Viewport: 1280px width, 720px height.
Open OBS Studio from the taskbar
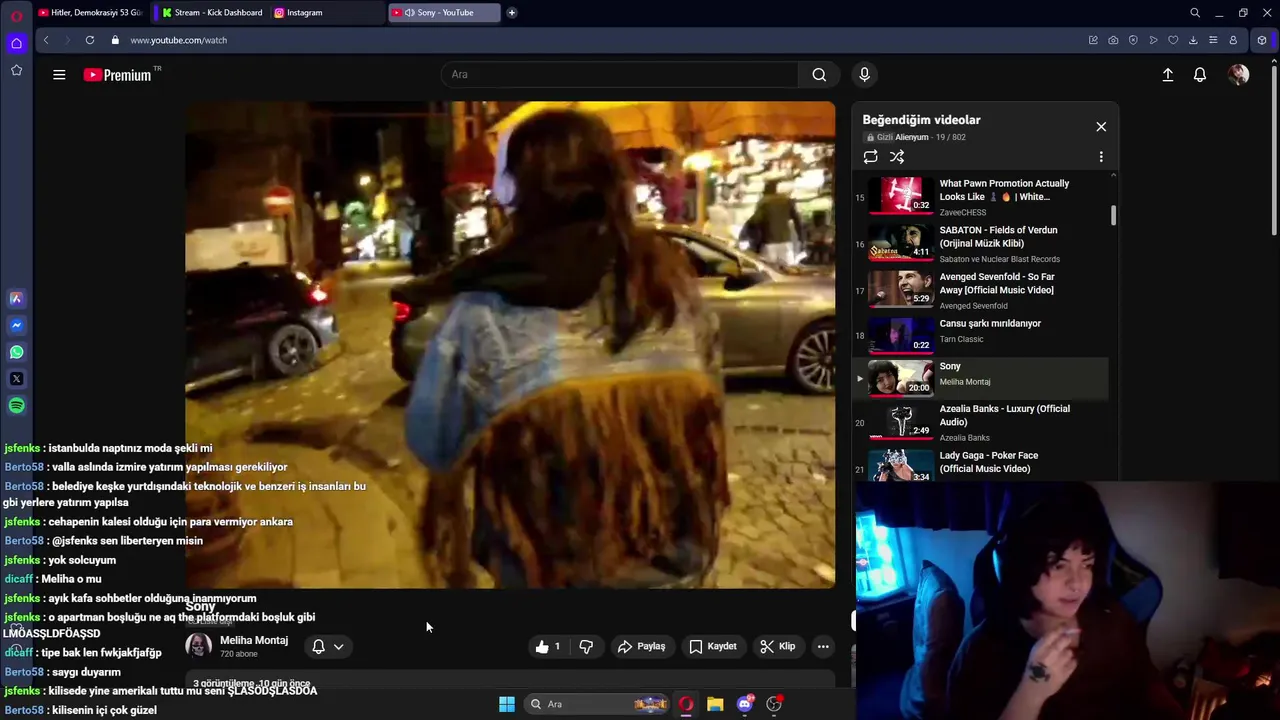pyautogui.click(x=774, y=704)
